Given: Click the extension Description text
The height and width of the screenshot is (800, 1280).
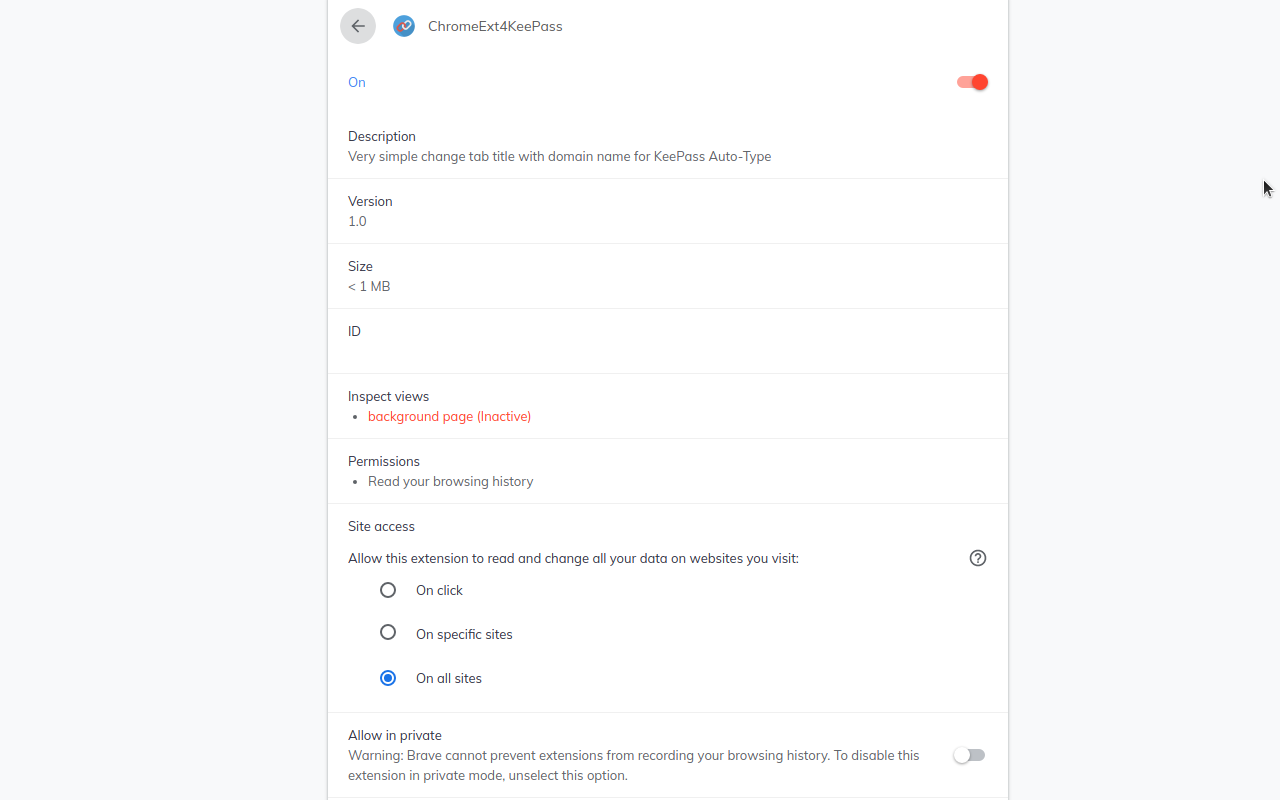Looking at the screenshot, I should point(559,156).
